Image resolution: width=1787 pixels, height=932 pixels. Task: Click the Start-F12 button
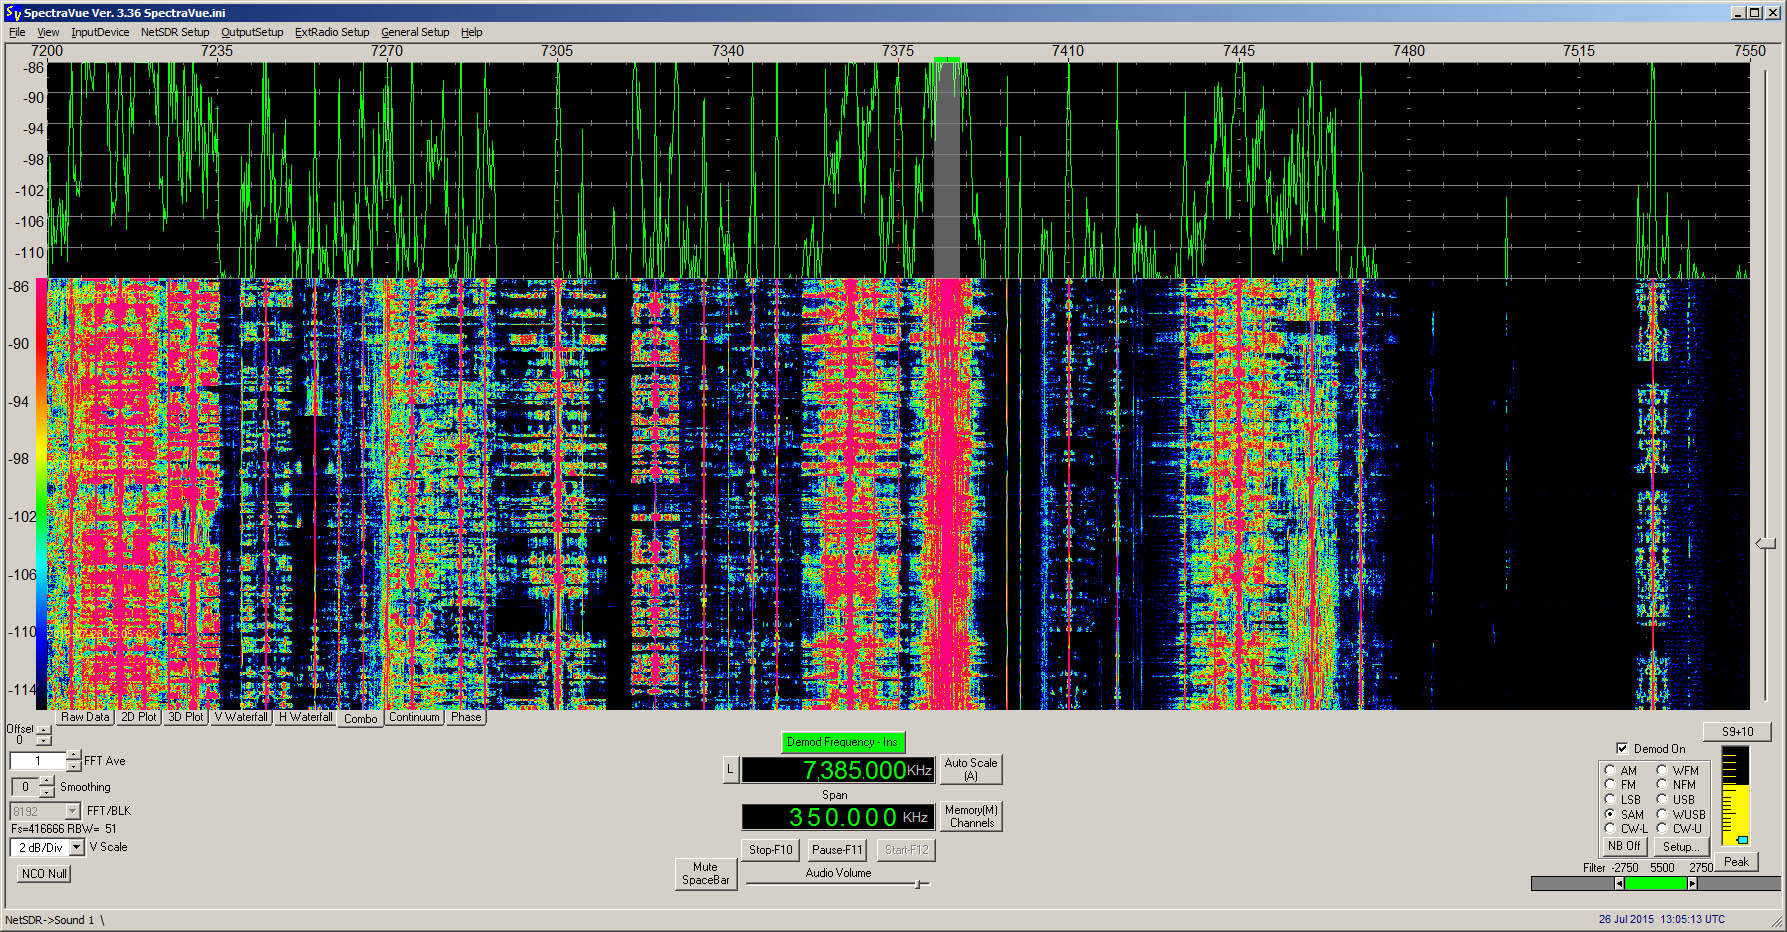click(x=907, y=850)
